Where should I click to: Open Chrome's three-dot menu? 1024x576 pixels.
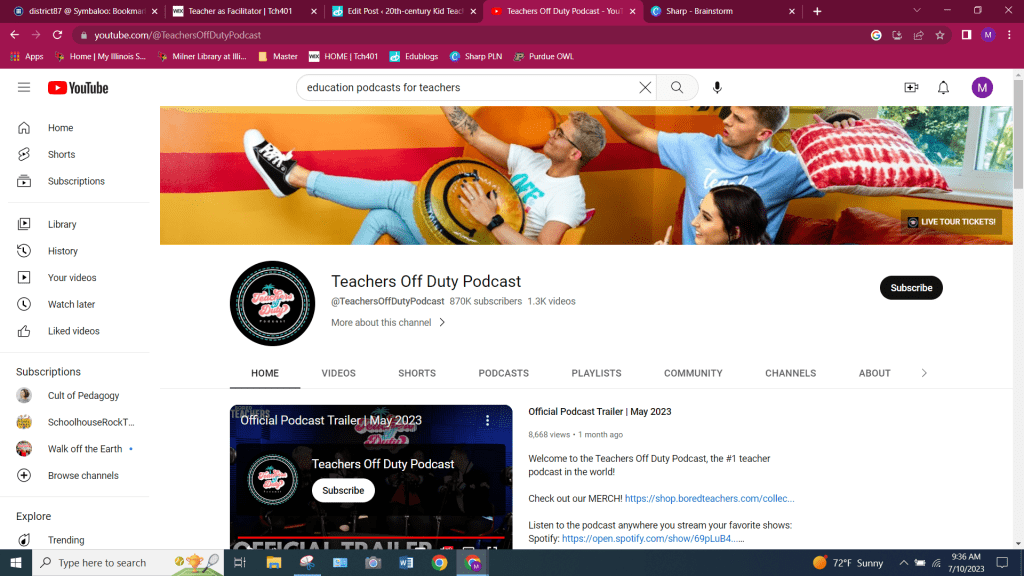[1009, 35]
